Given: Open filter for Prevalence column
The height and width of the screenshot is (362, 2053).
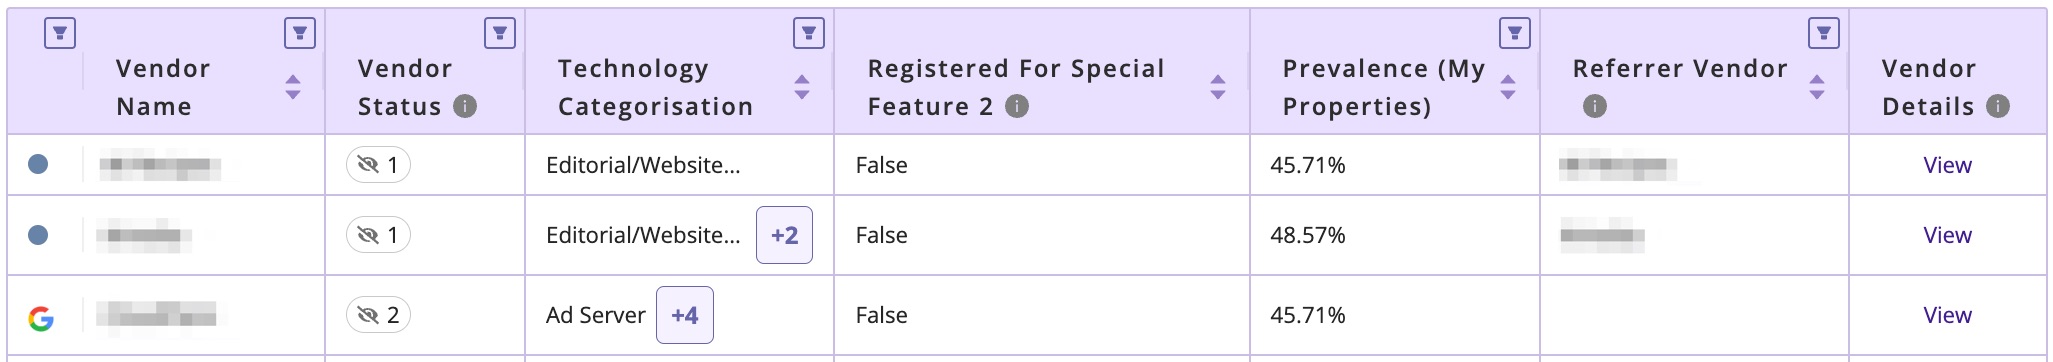Looking at the screenshot, I should click(x=1515, y=33).
